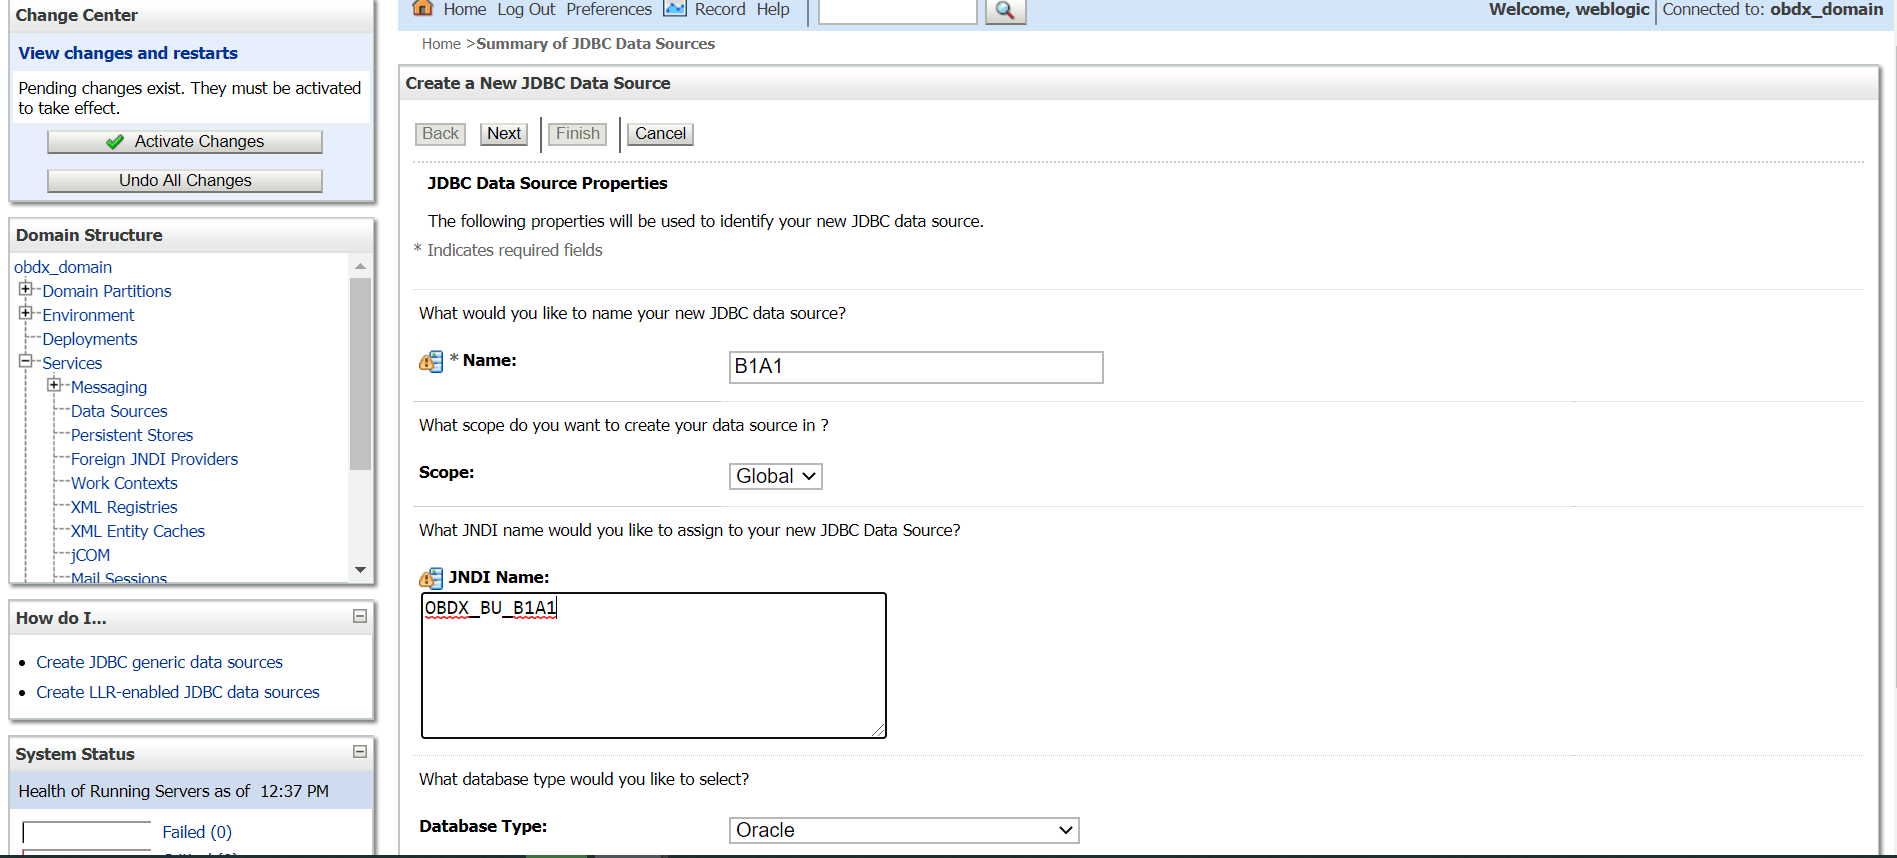Click the Domain Structure scrollbar up arrow
The width and height of the screenshot is (1897, 858).
[x=360, y=267]
